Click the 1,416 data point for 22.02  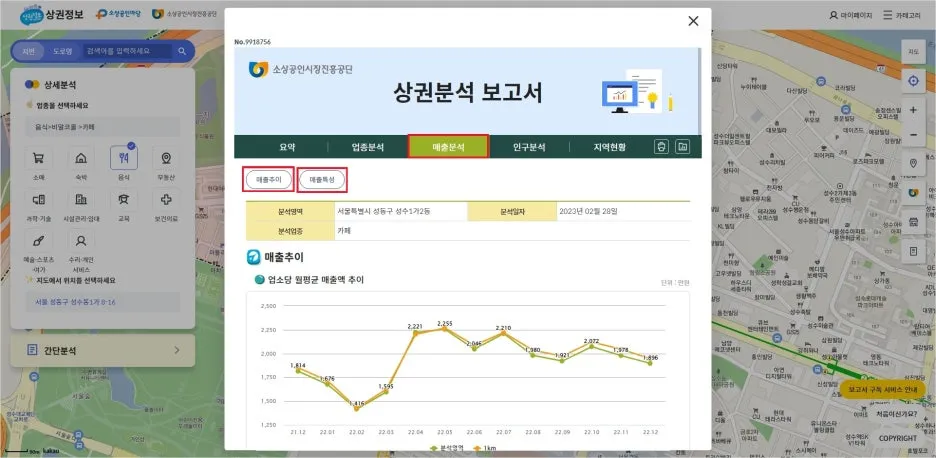(356, 408)
